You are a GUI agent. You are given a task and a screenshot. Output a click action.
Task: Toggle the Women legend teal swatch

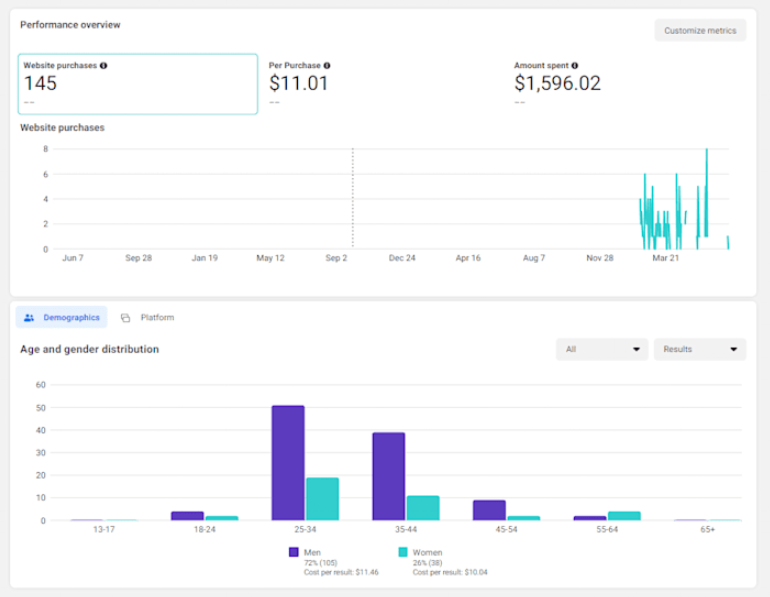point(403,552)
